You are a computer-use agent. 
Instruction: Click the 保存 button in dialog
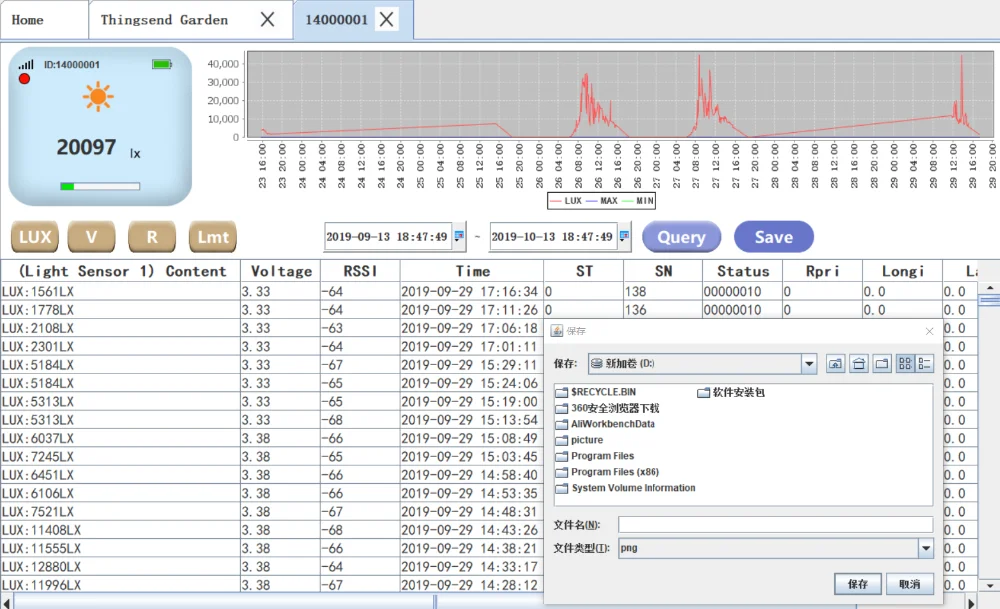pos(858,584)
